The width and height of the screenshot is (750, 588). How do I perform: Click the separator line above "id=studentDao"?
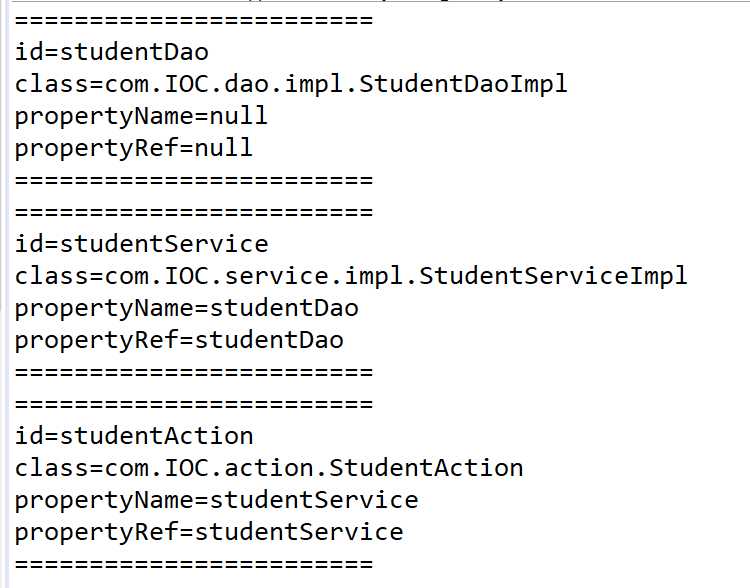tap(194, 21)
